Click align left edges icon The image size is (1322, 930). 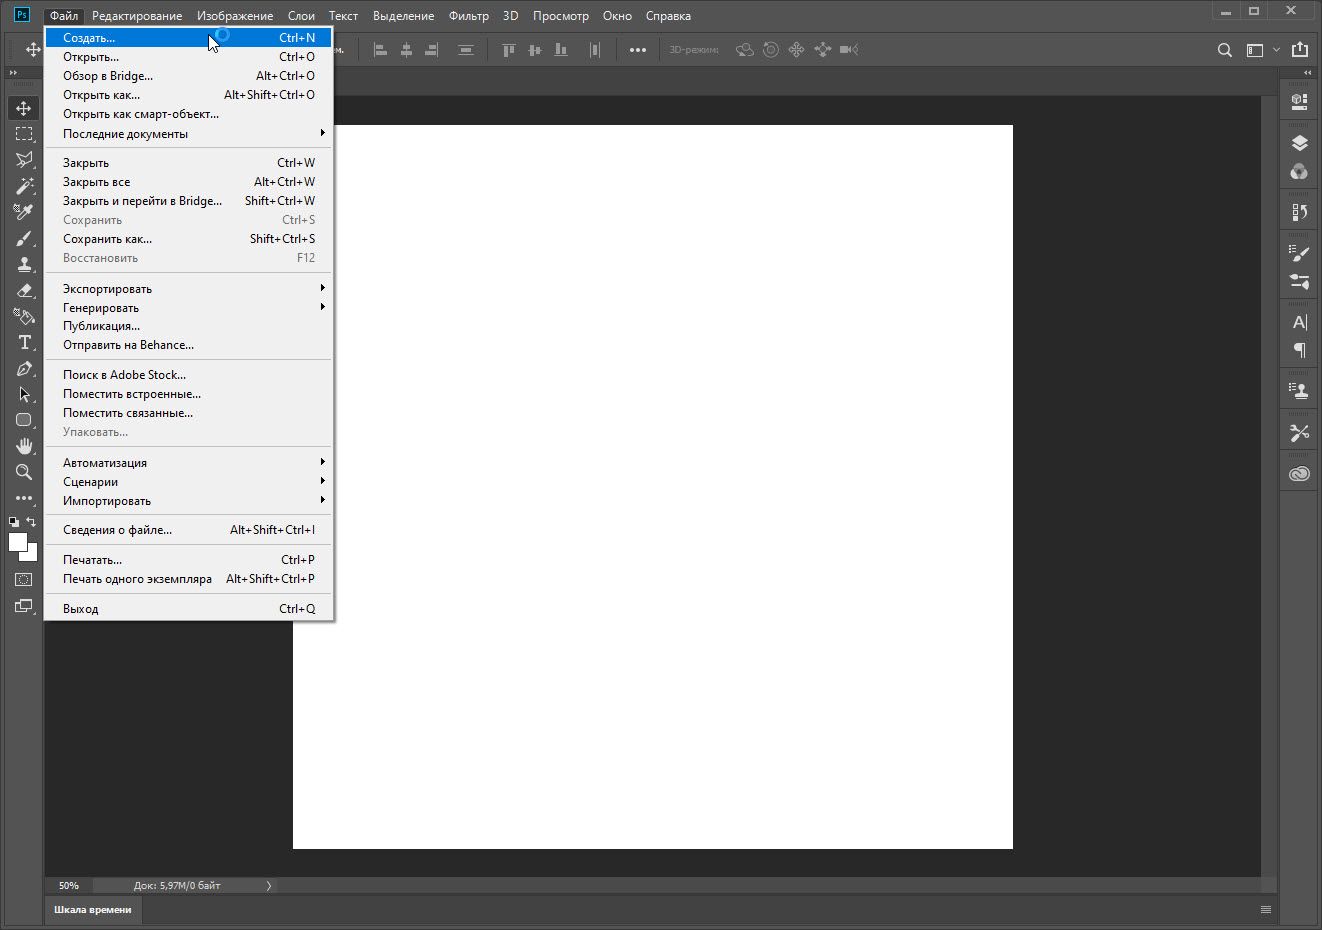[x=380, y=50]
